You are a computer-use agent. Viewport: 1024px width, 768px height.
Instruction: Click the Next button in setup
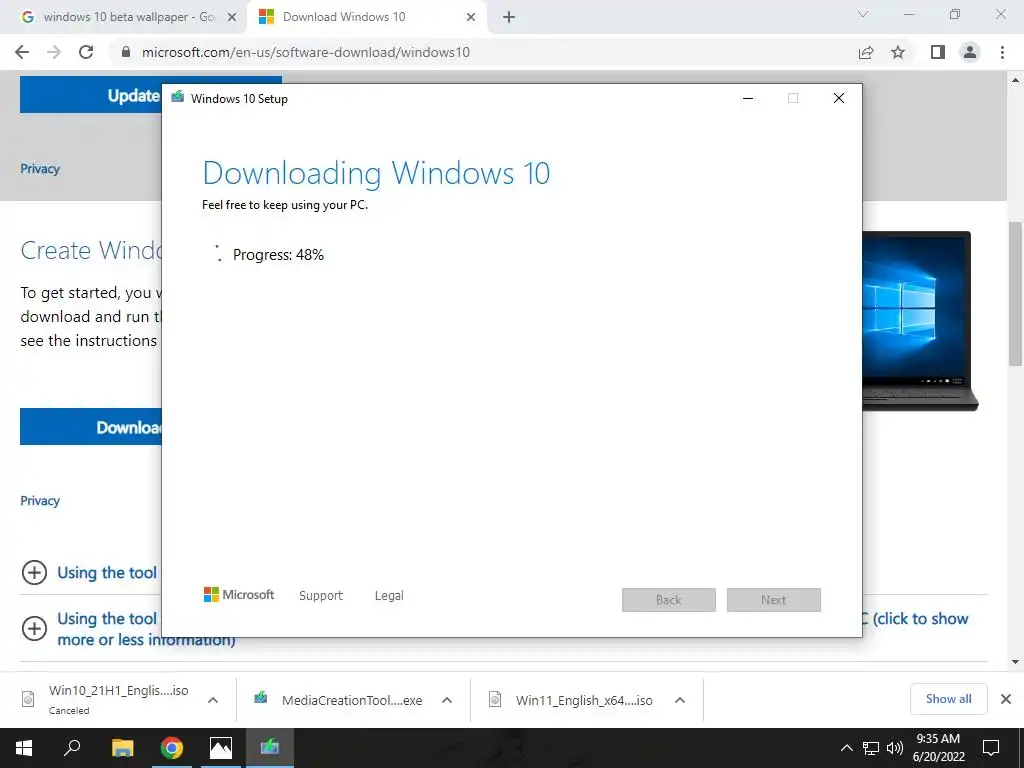coord(774,600)
